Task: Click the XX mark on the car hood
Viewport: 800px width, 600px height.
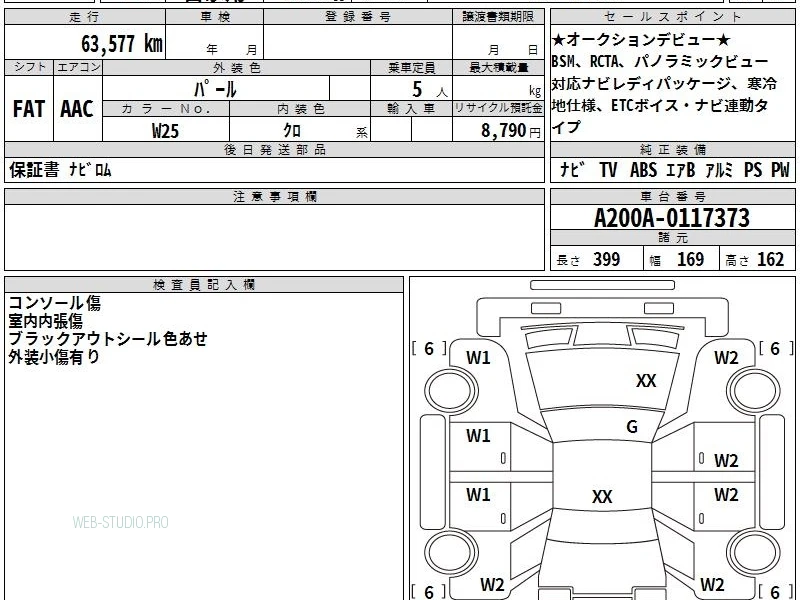Action: tap(646, 381)
